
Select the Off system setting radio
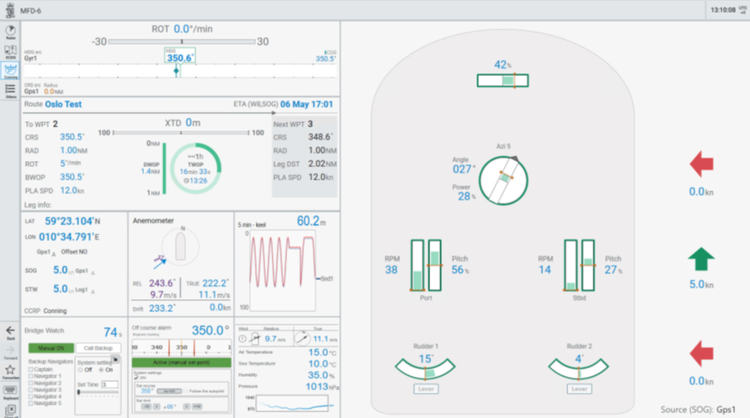[x=80, y=370]
